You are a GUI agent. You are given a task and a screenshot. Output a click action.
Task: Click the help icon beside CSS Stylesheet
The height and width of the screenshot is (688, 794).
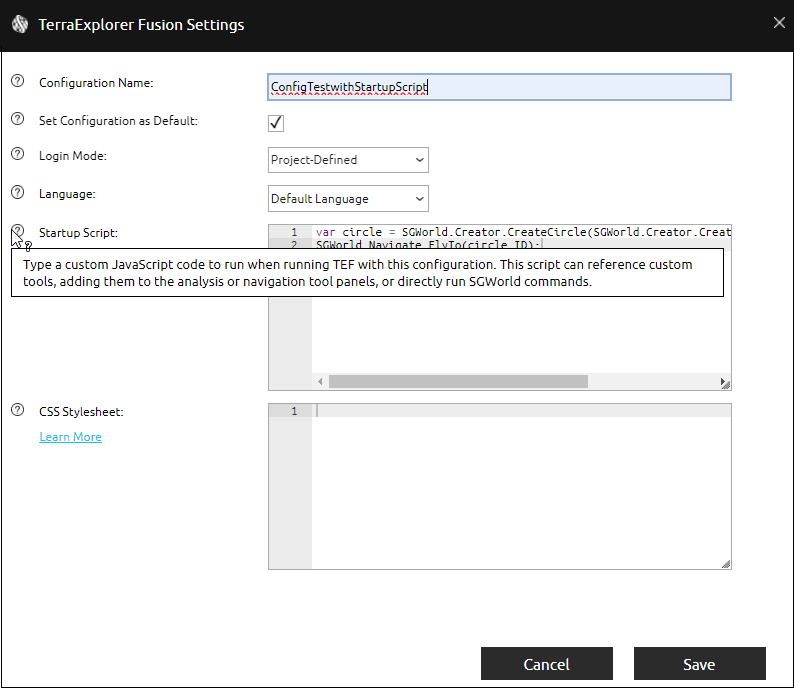pyautogui.click(x=18, y=410)
